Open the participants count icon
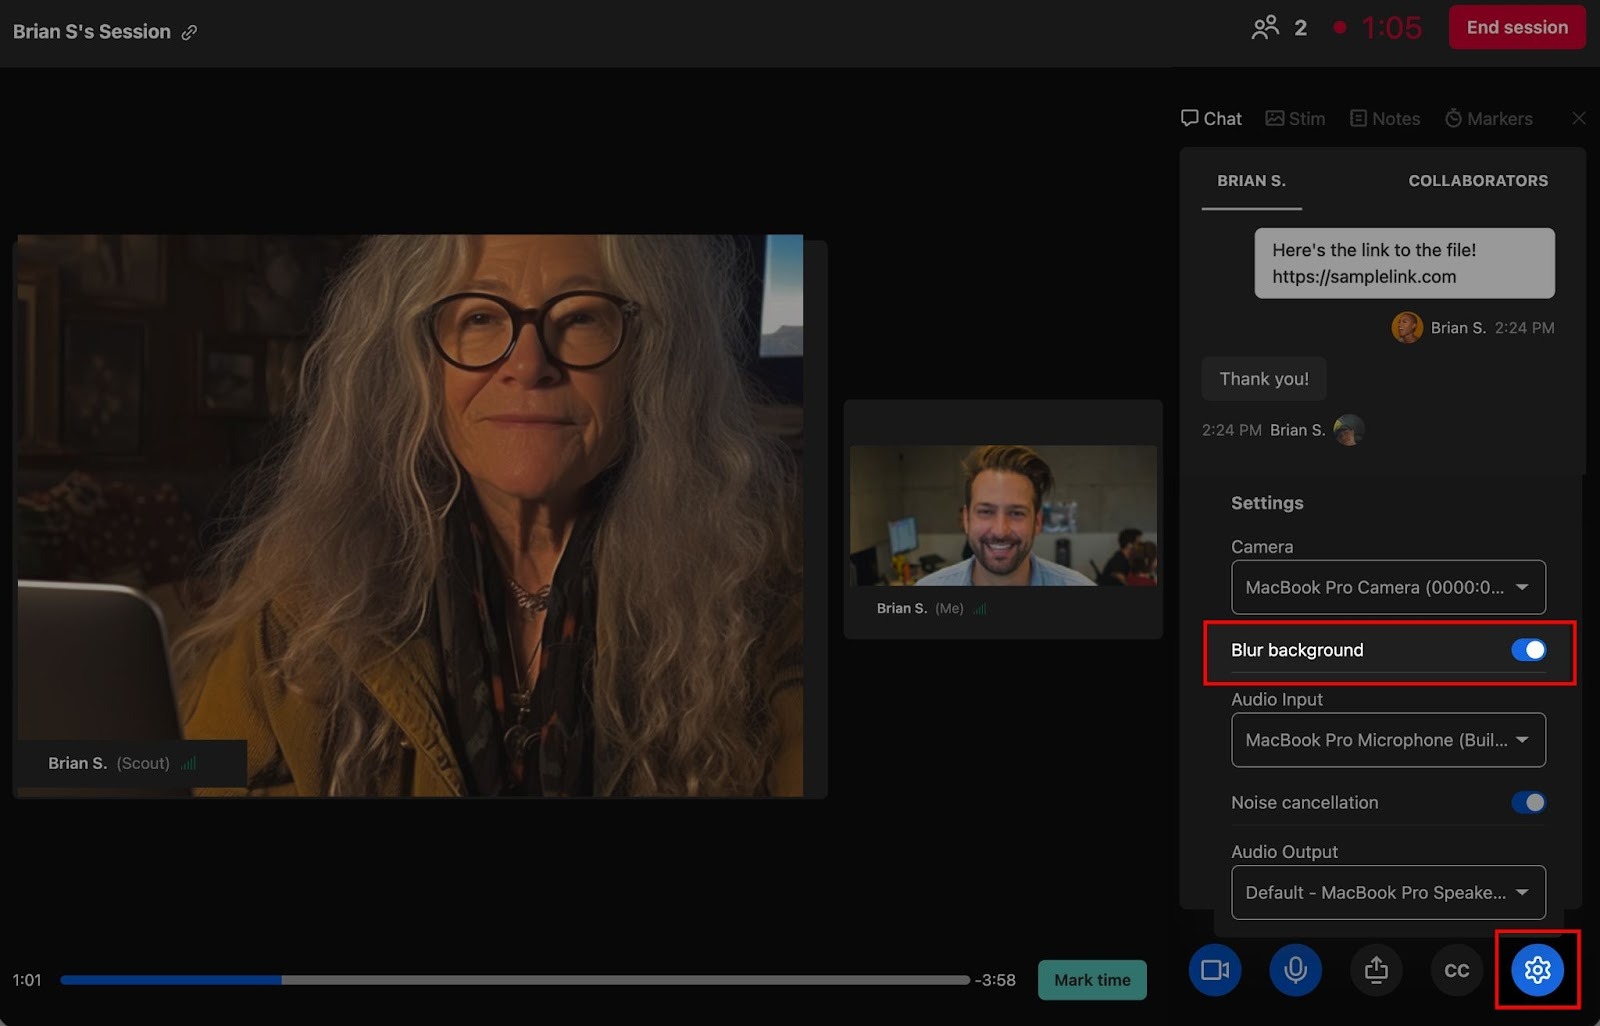 [x=1265, y=28]
